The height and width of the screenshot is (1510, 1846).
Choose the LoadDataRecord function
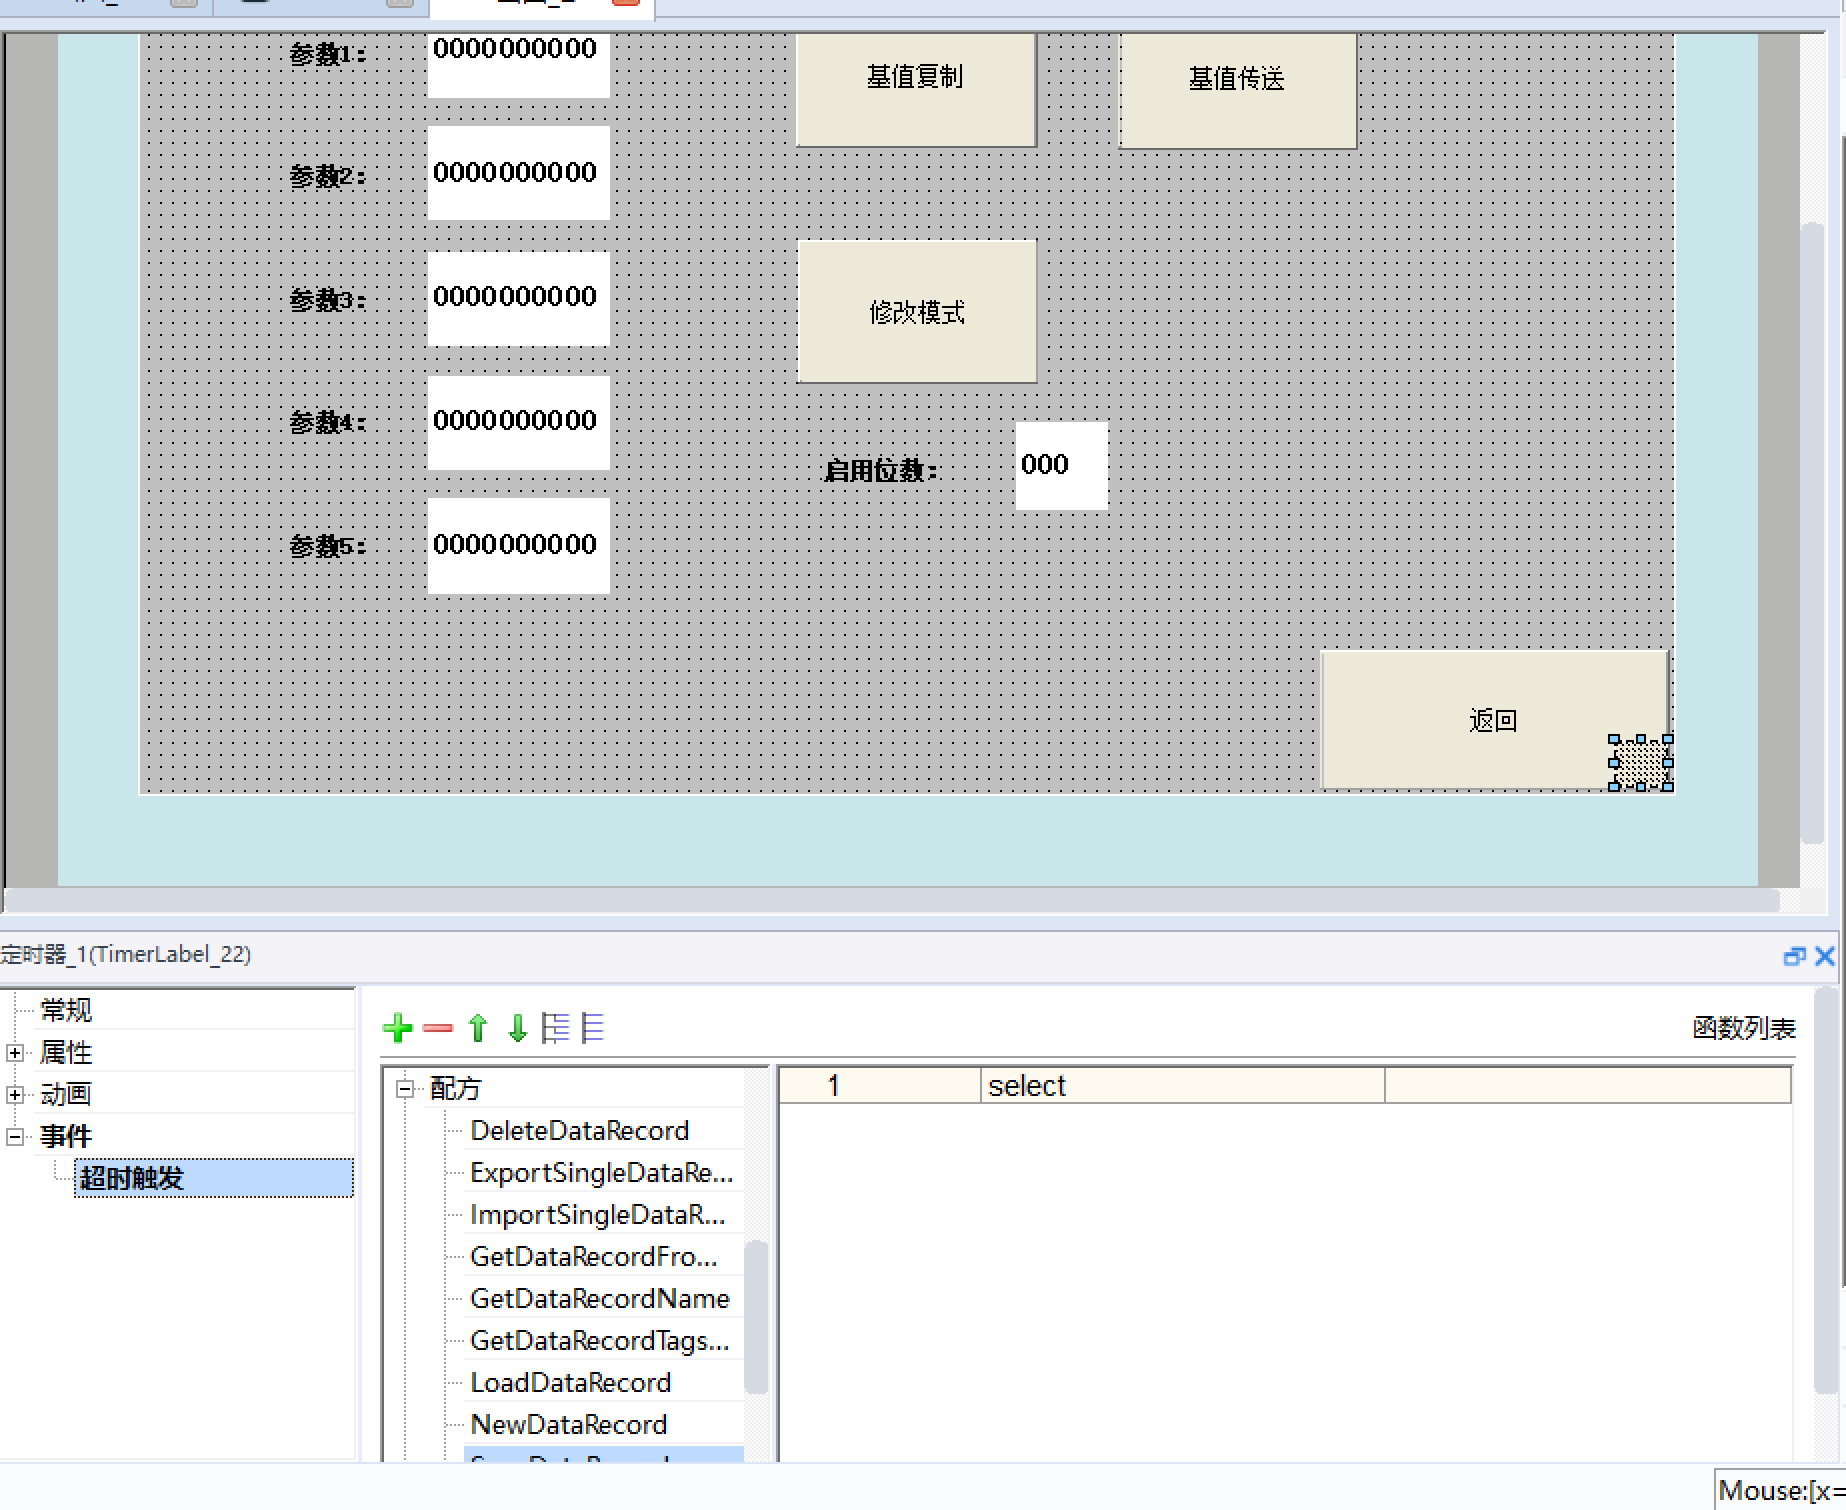tap(571, 1382)
